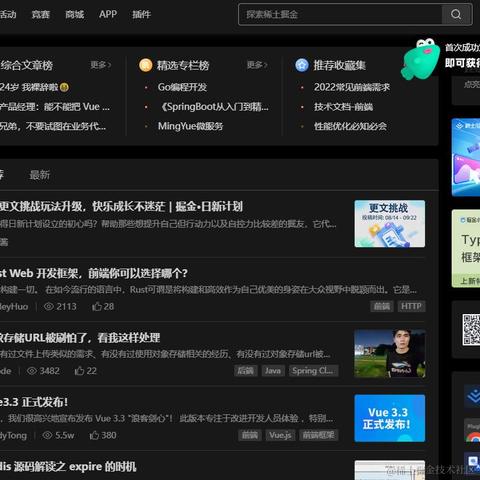The image size is (480, 480).
Task: Open 更文挑战玩法升级 article title
Action: pyautogui.click(x=121, y=207)
